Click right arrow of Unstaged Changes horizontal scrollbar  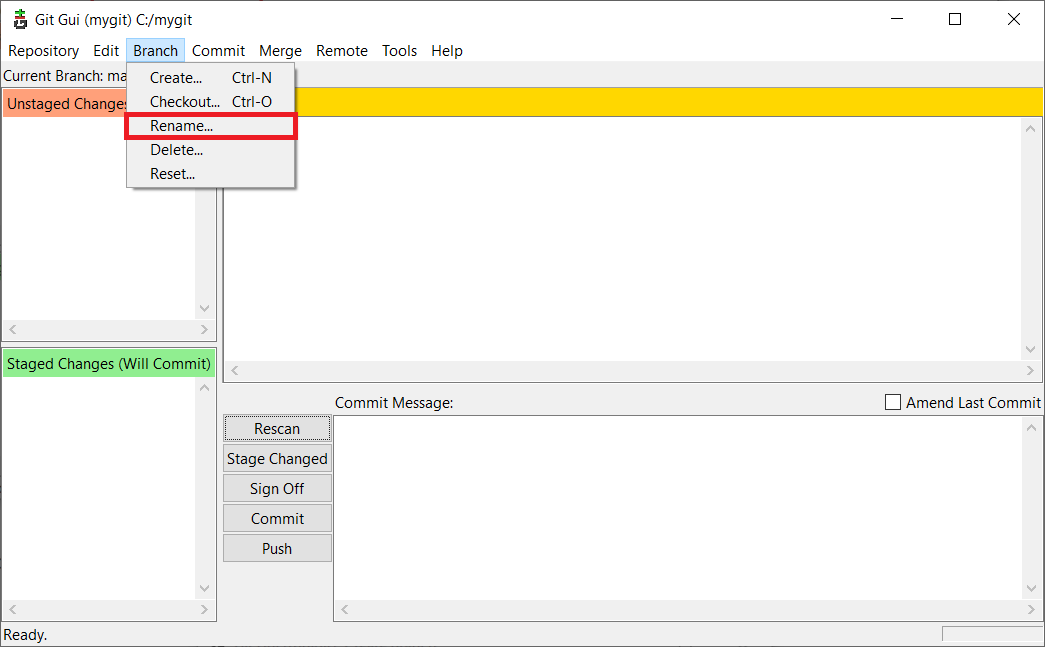click(205, 330)
